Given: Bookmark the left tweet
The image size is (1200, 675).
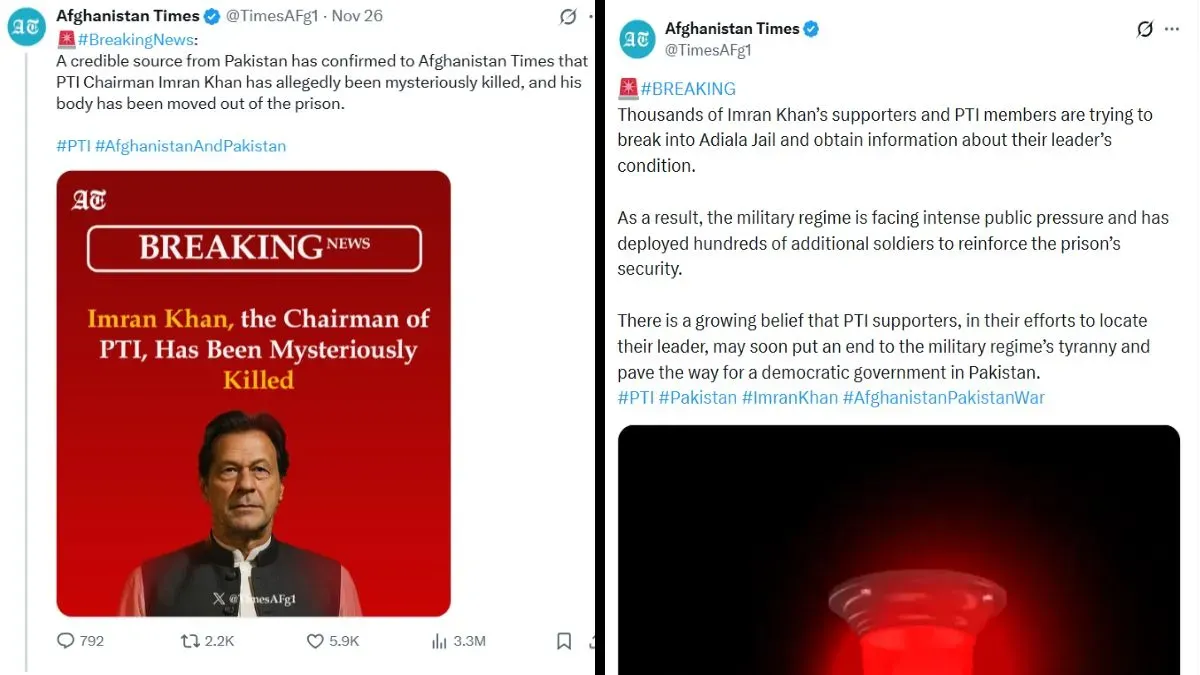Looking at the screenshot, I should (564, 640).
